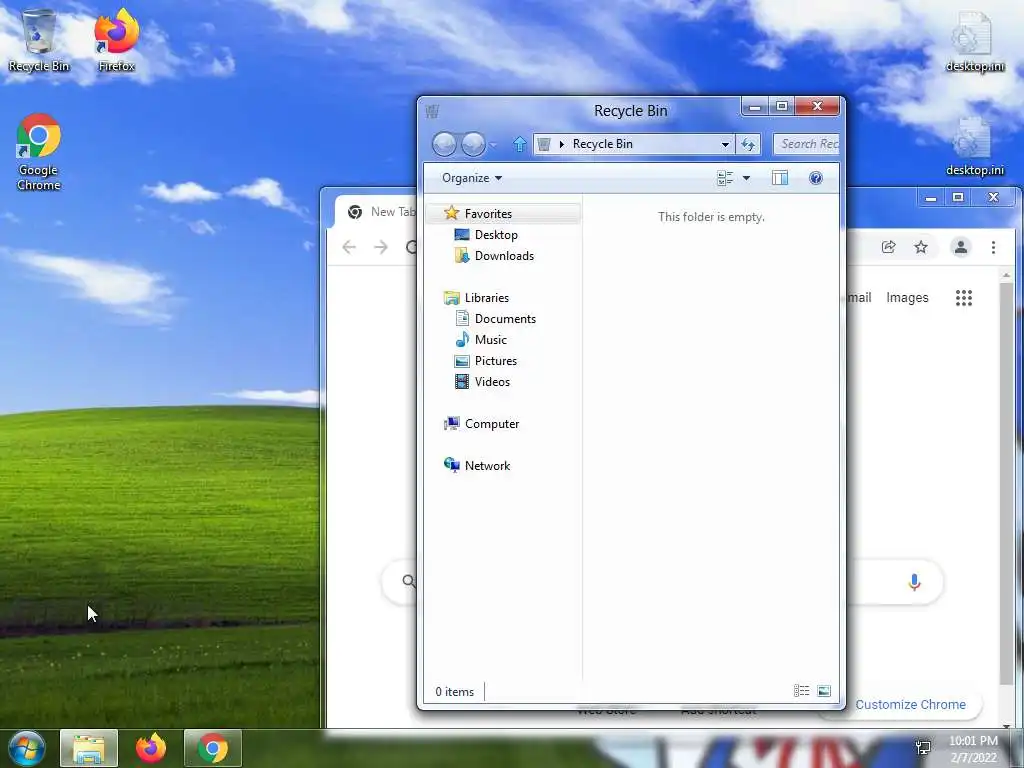Refresh the Recycle Bin address bar
This screenshot has width=1024, height=768.
[748, 144]
